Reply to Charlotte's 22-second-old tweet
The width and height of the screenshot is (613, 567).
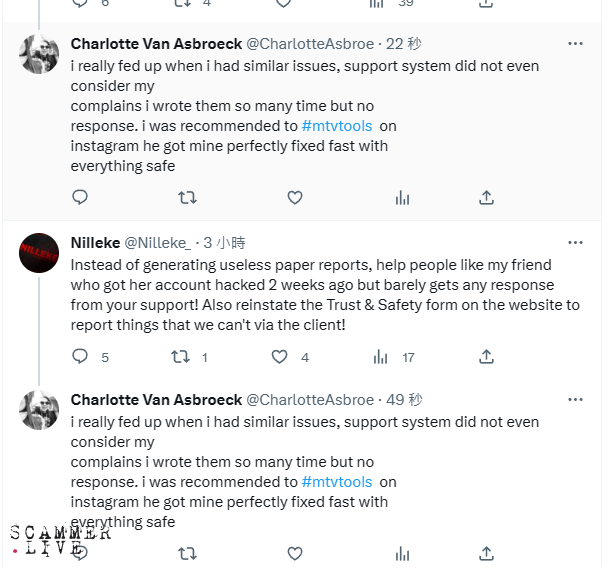[x=81, y=198]
